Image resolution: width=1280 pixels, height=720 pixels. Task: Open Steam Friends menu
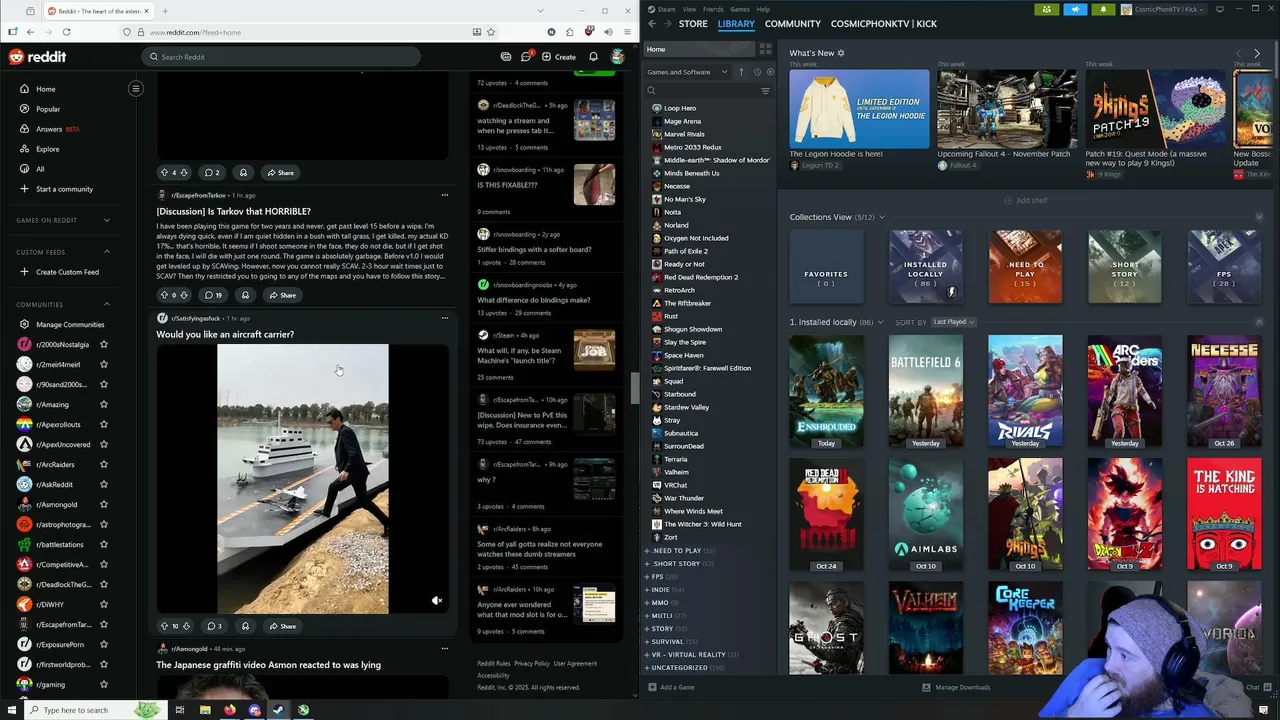click(713, 9)
